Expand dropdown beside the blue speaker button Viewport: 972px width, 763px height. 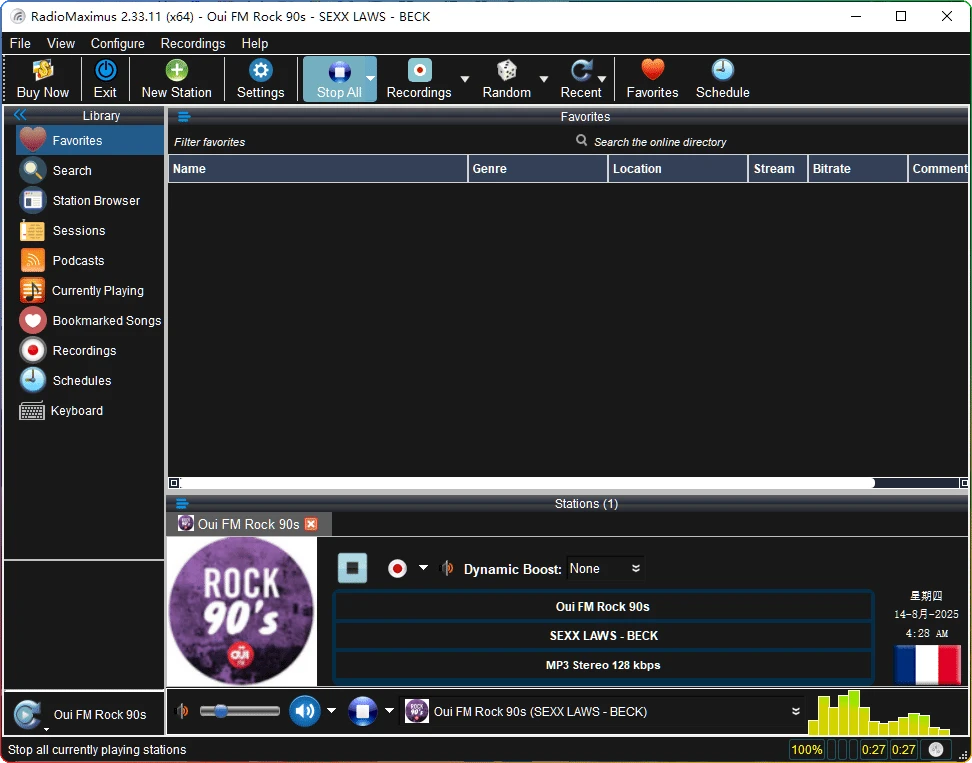(332, 710)
